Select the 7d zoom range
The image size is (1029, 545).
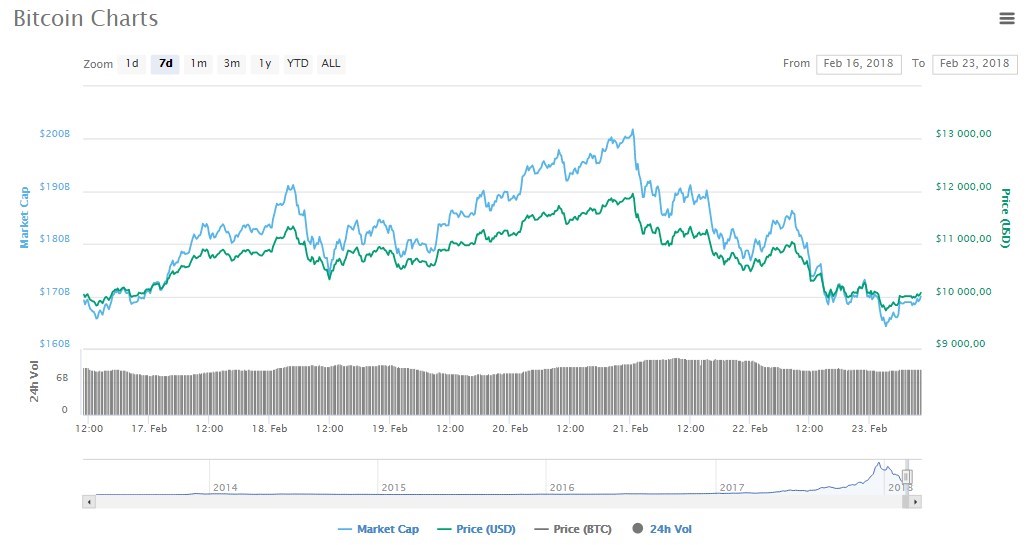[x=165, y=64]
